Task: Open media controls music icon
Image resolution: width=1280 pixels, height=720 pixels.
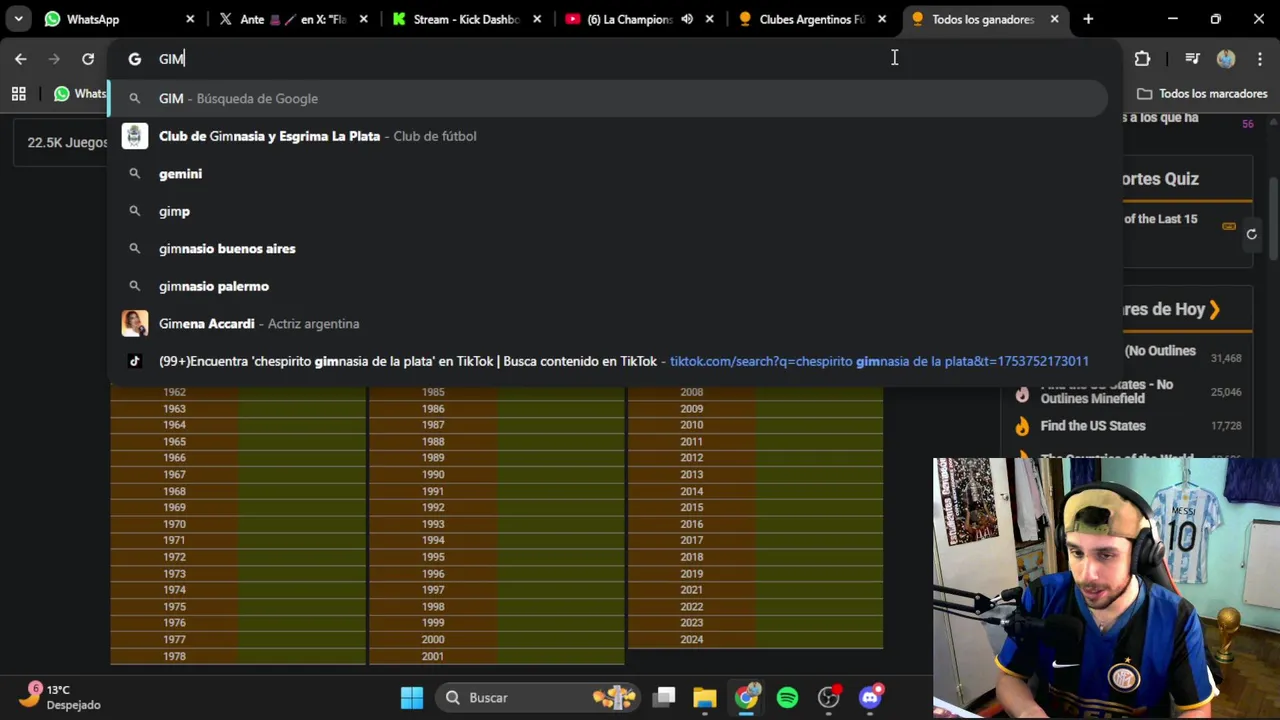Action: 1192,59
